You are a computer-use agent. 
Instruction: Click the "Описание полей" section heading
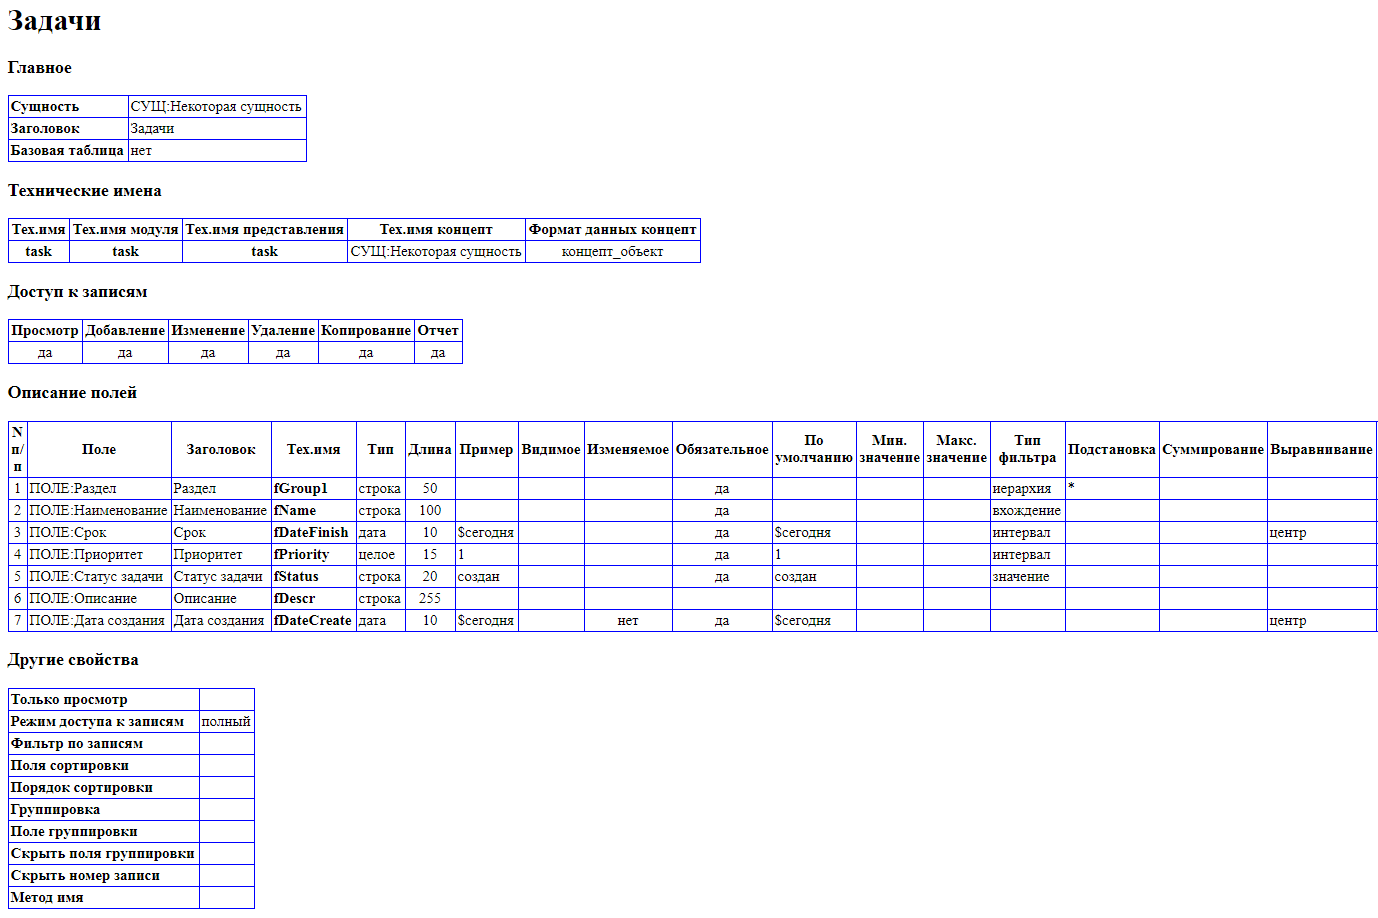(x=73, y=393)
